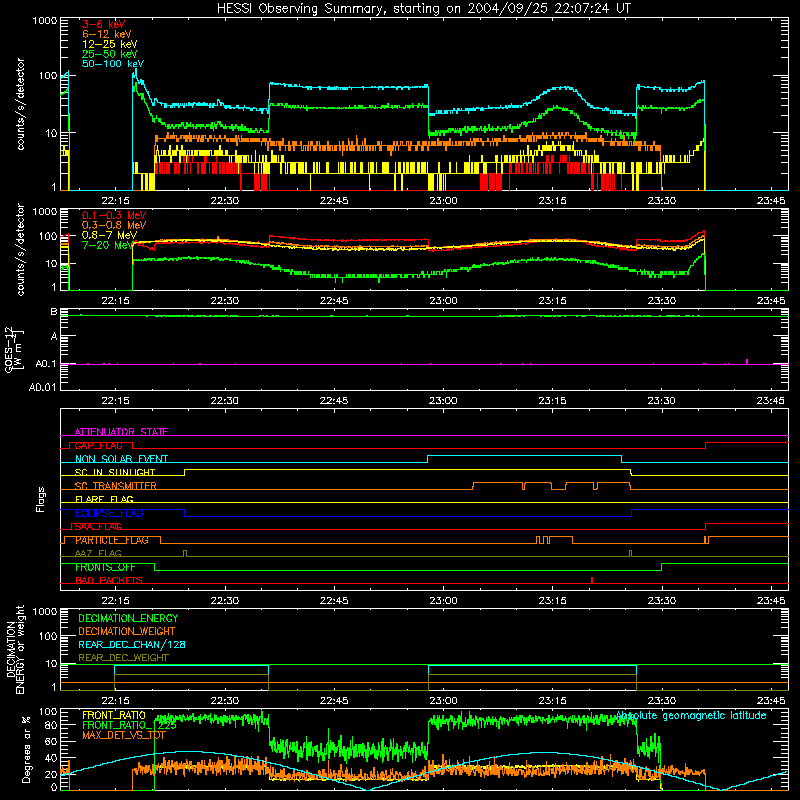This screenshot has height=800, width=800.
Task: Select the 3-6 keV legend label
Action: click(x=104, y=24)
